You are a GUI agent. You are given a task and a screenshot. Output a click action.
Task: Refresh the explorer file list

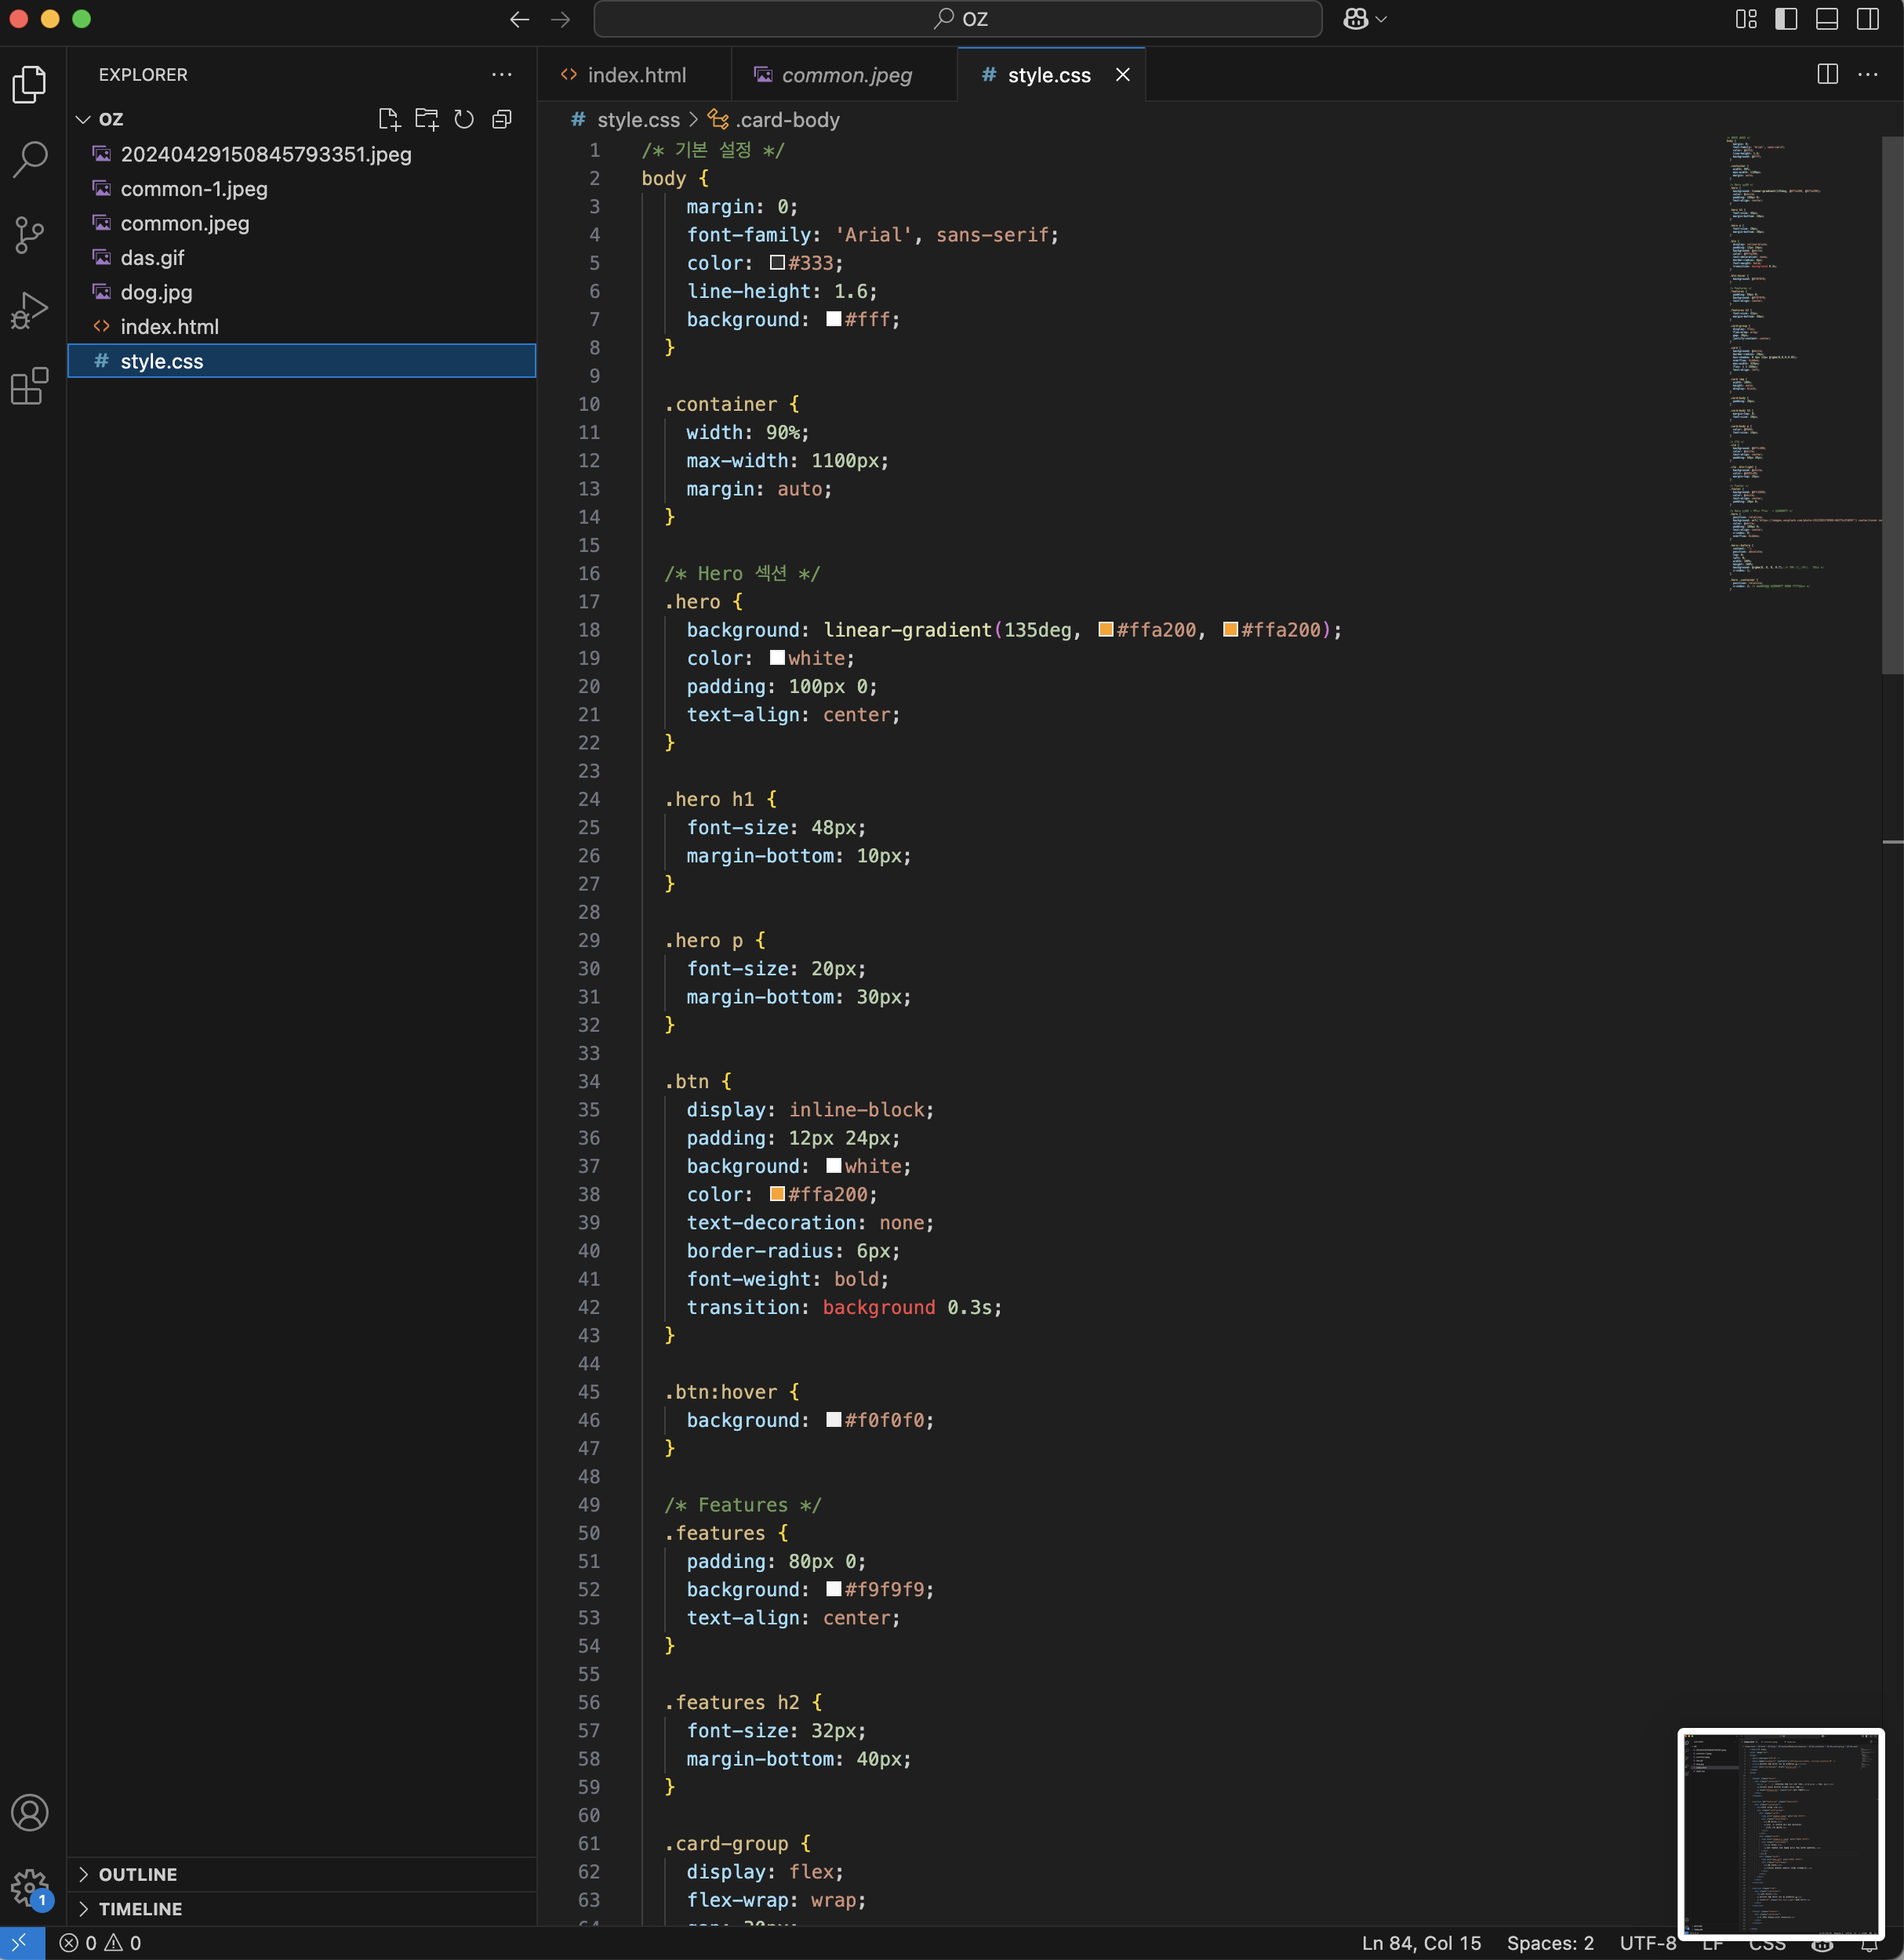pyautogui.click(x=464, y=119)
